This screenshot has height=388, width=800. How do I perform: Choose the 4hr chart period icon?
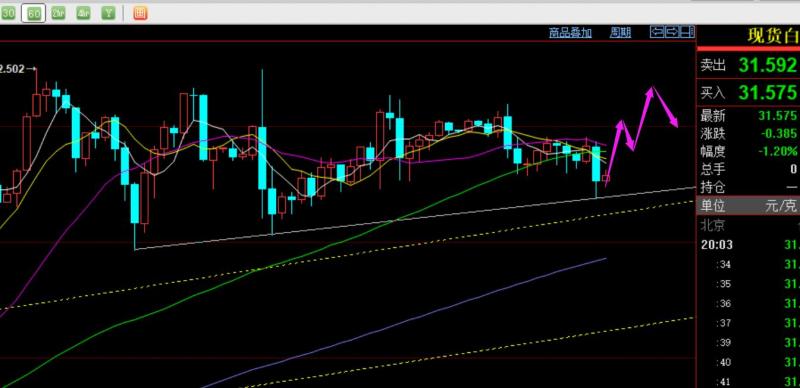(x=83, y=14)
